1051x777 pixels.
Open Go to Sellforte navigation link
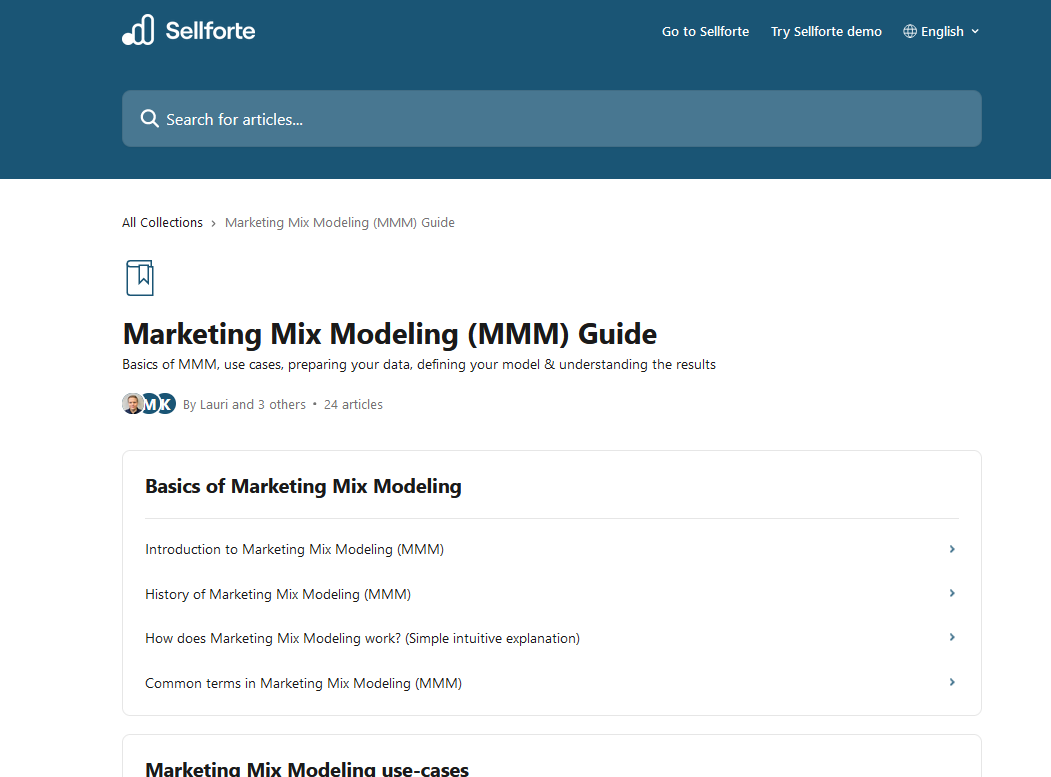point(705,32)
